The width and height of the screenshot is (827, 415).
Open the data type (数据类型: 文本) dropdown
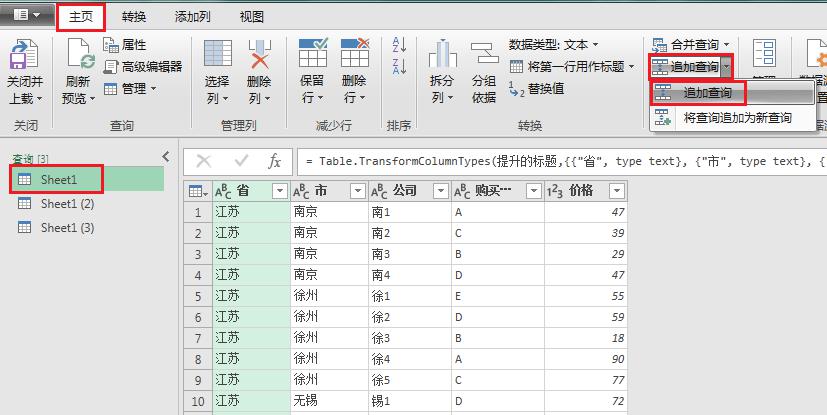[554, 45]
